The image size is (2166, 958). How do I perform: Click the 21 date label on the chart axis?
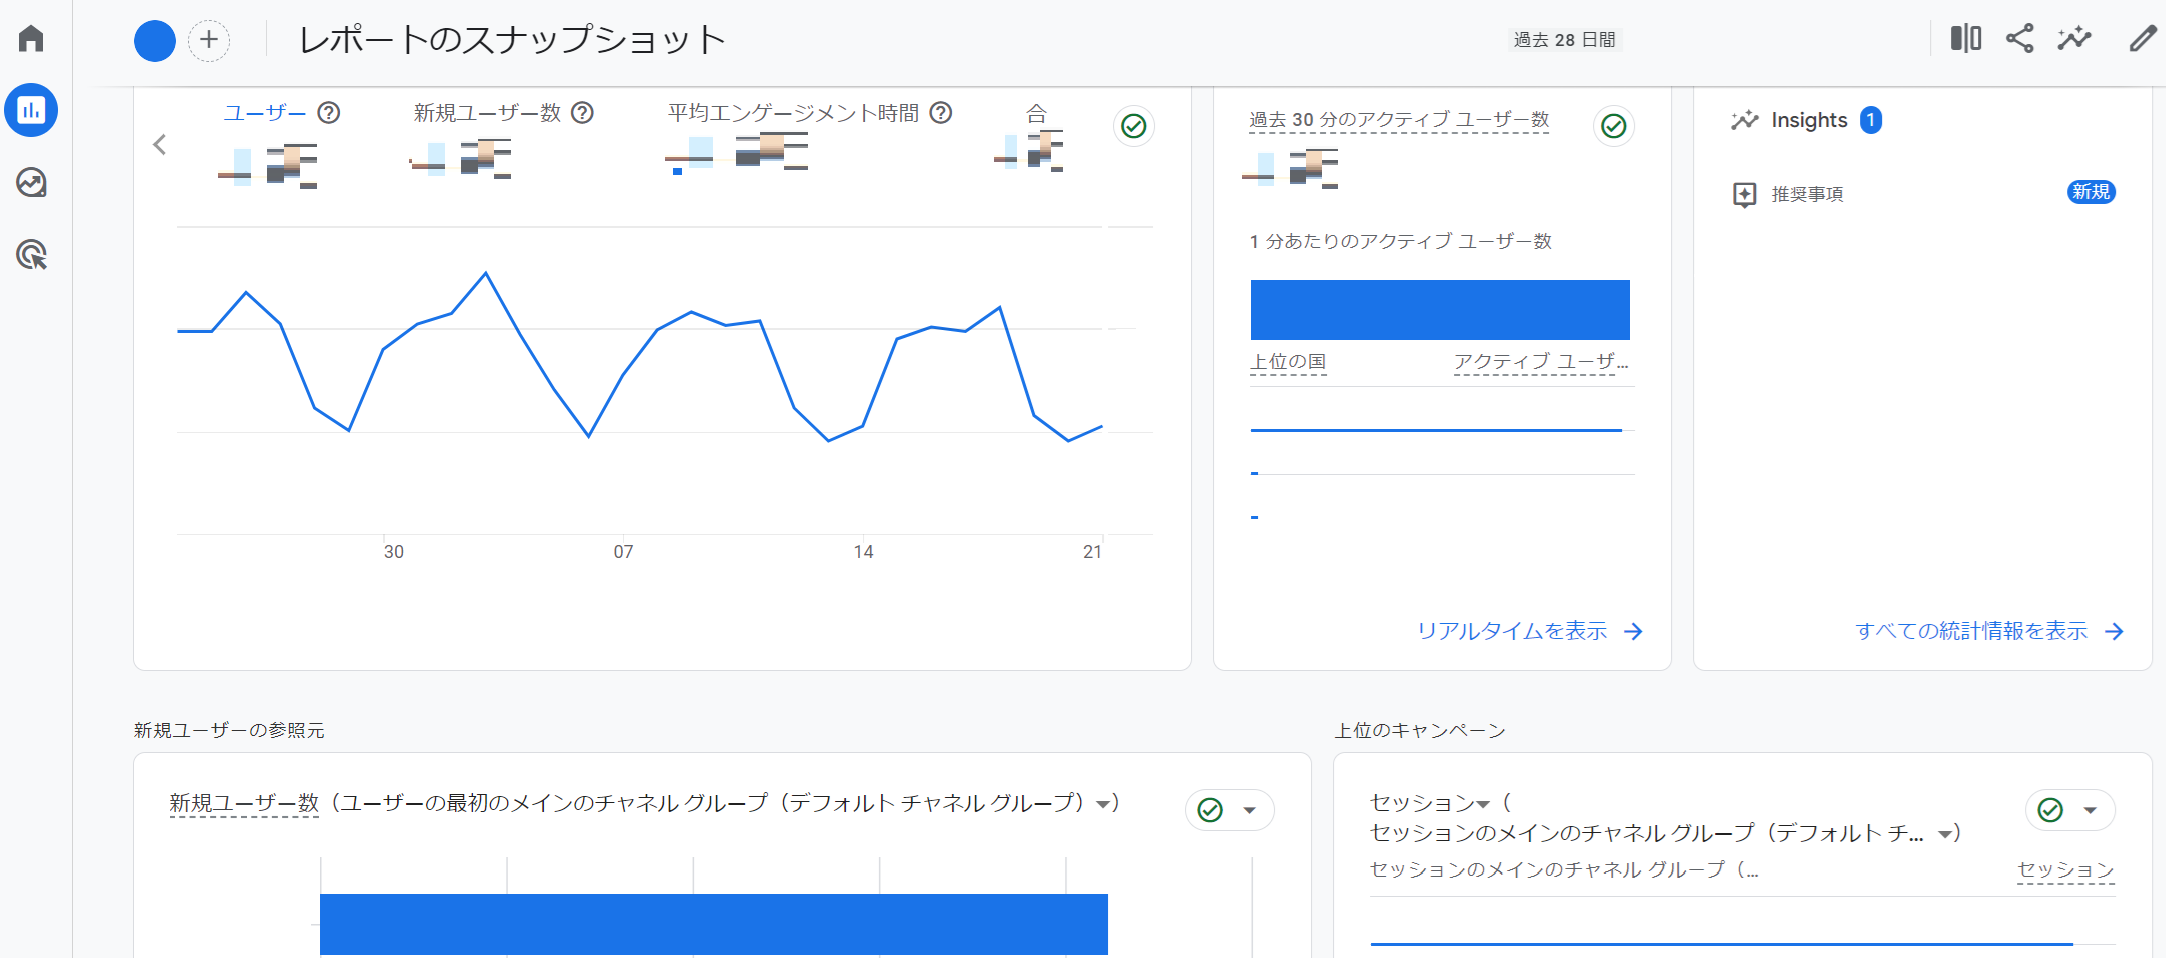(1092, 552)
